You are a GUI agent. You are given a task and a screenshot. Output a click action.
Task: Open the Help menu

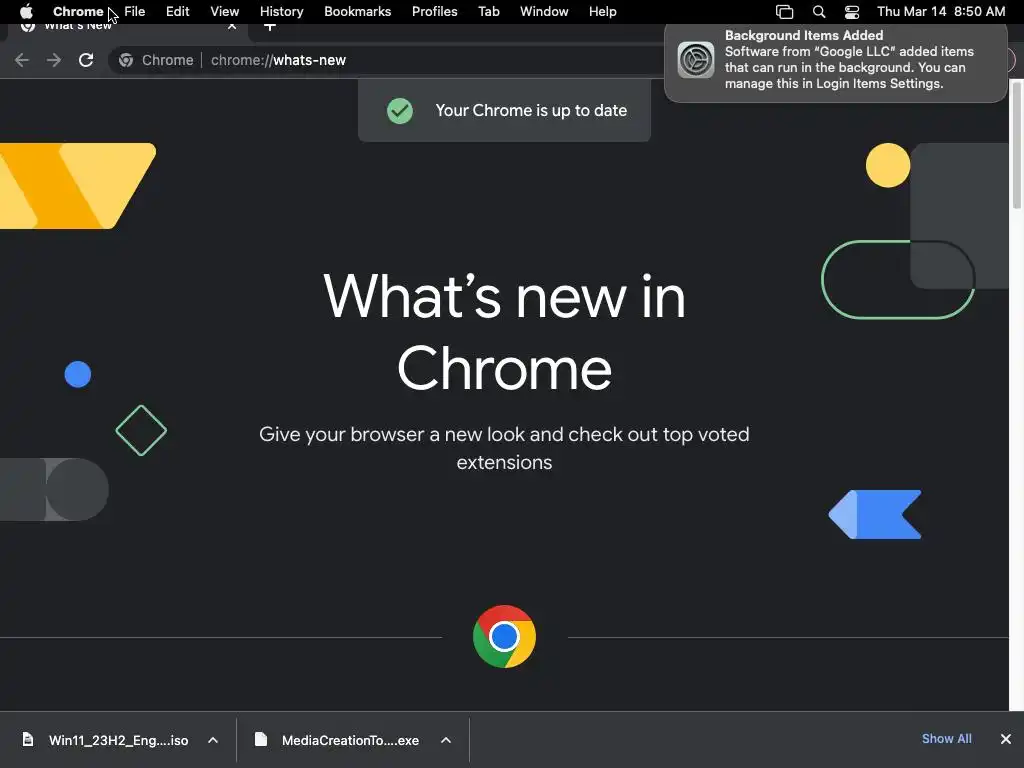click(x=602, y=11)
